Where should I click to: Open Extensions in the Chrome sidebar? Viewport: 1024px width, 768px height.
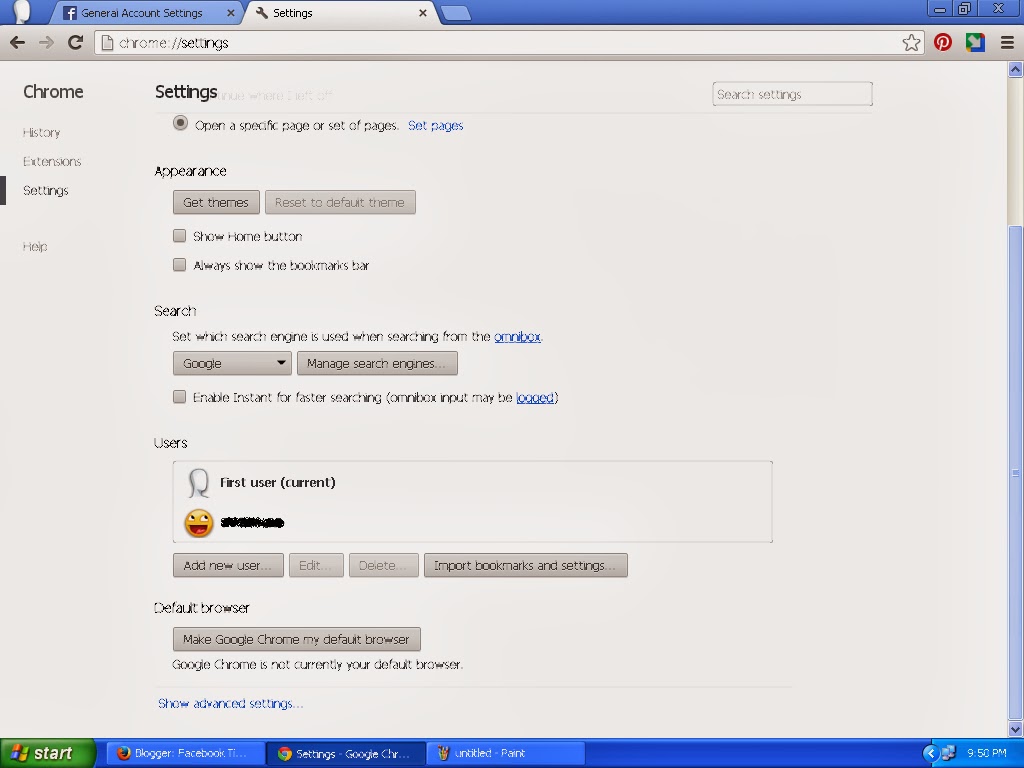pyautogui.click(x=52, y=161)
